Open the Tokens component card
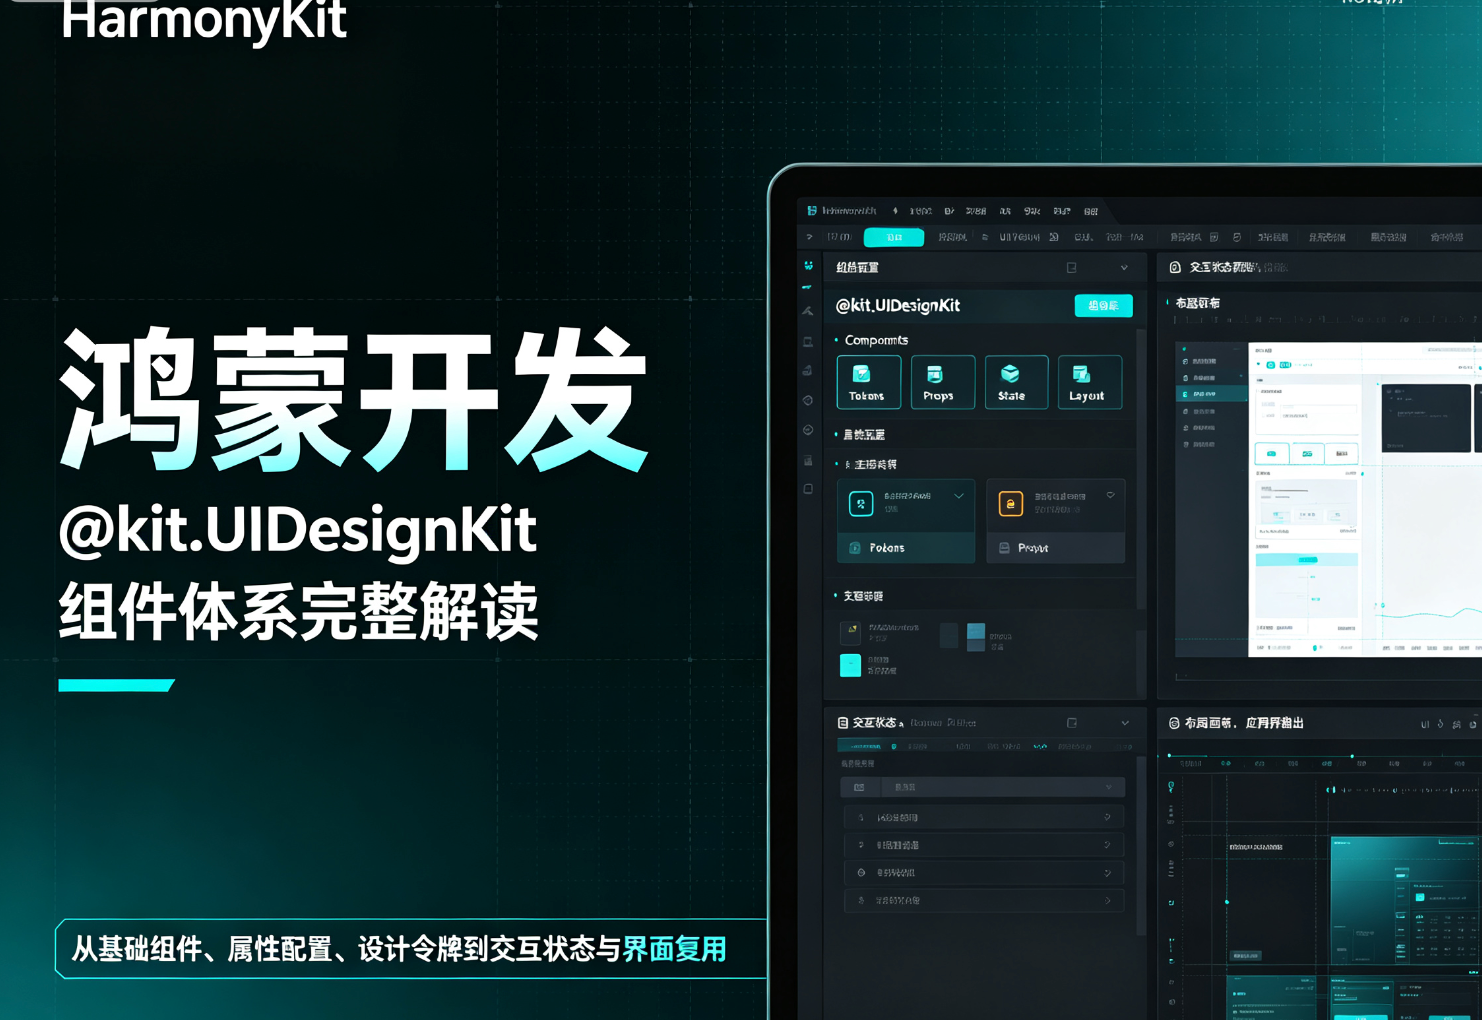 [x=868, y=382]
